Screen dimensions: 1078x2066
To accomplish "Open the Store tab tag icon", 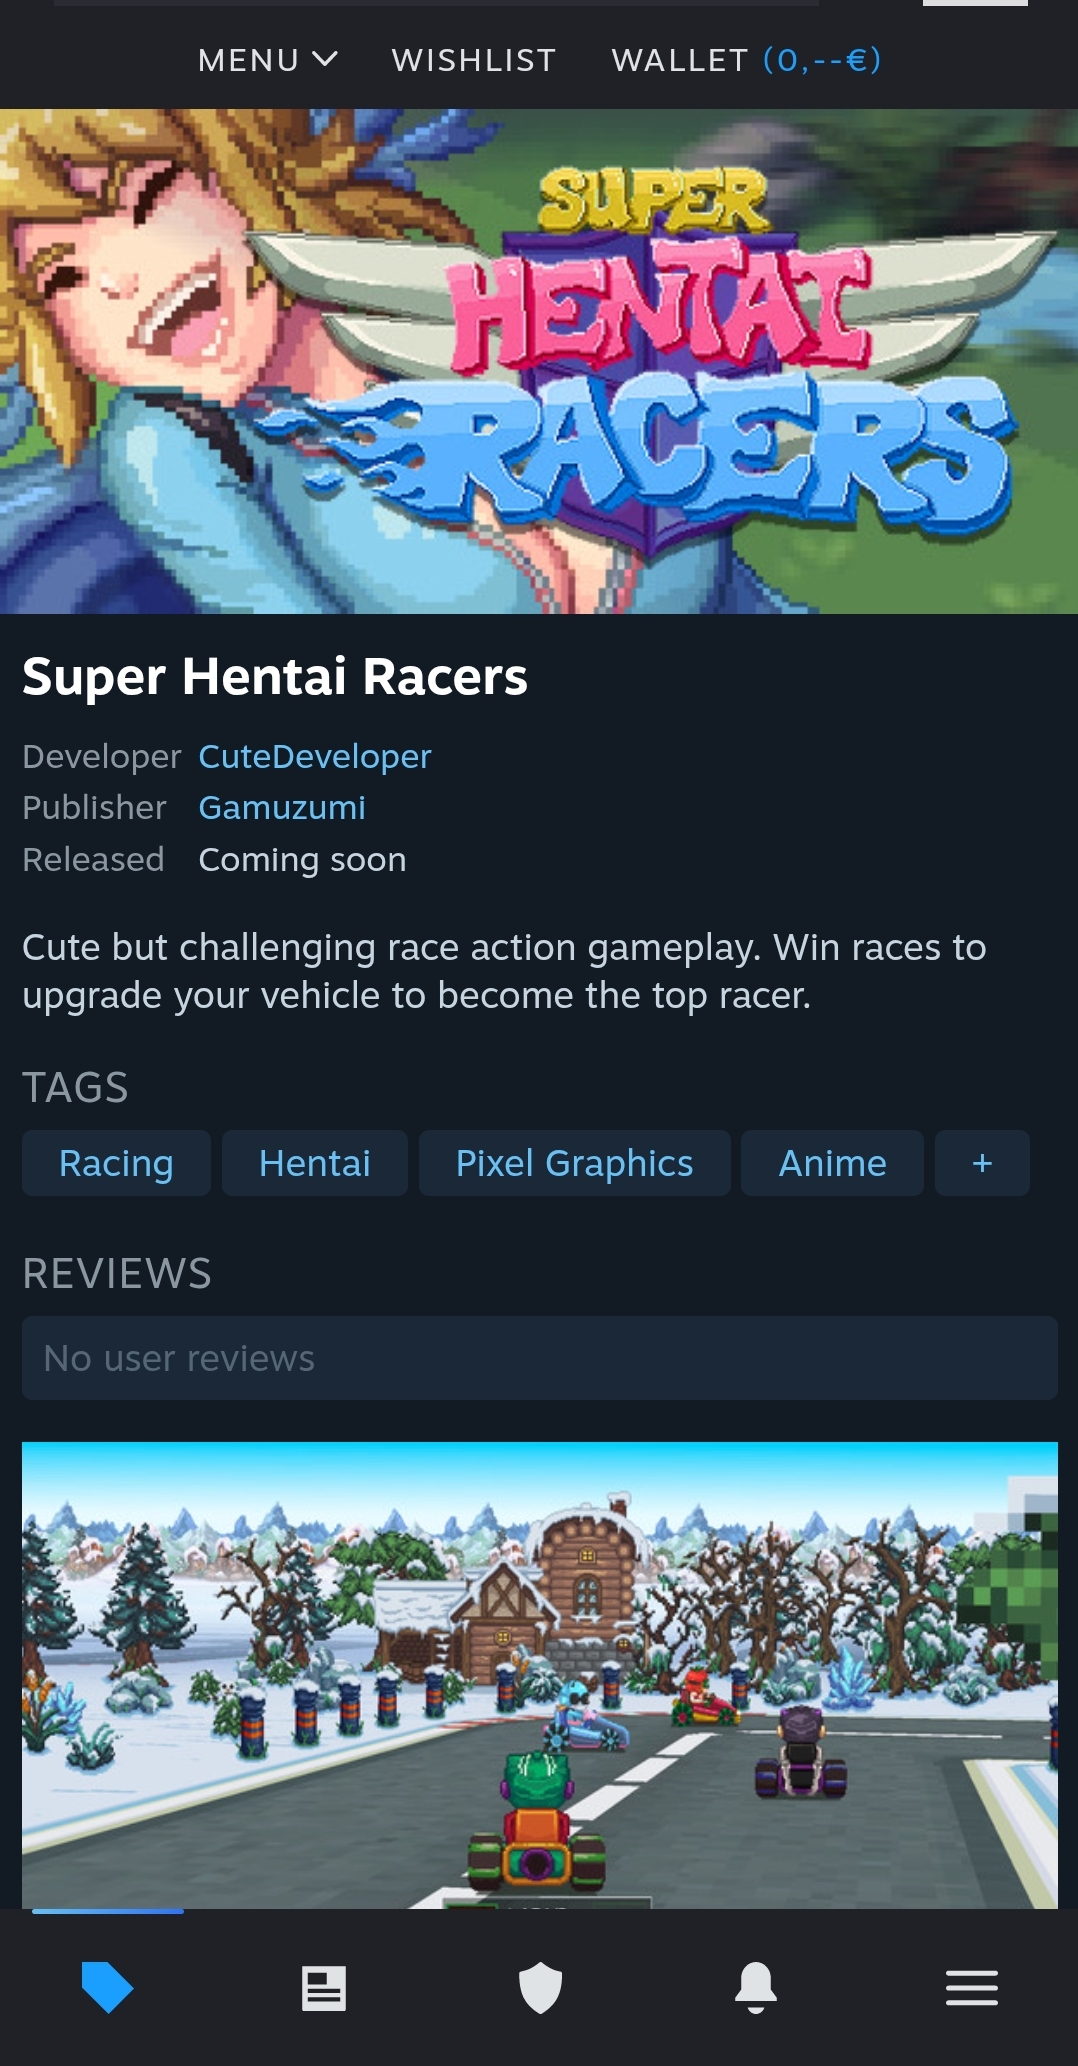I will pos(107,1987).
